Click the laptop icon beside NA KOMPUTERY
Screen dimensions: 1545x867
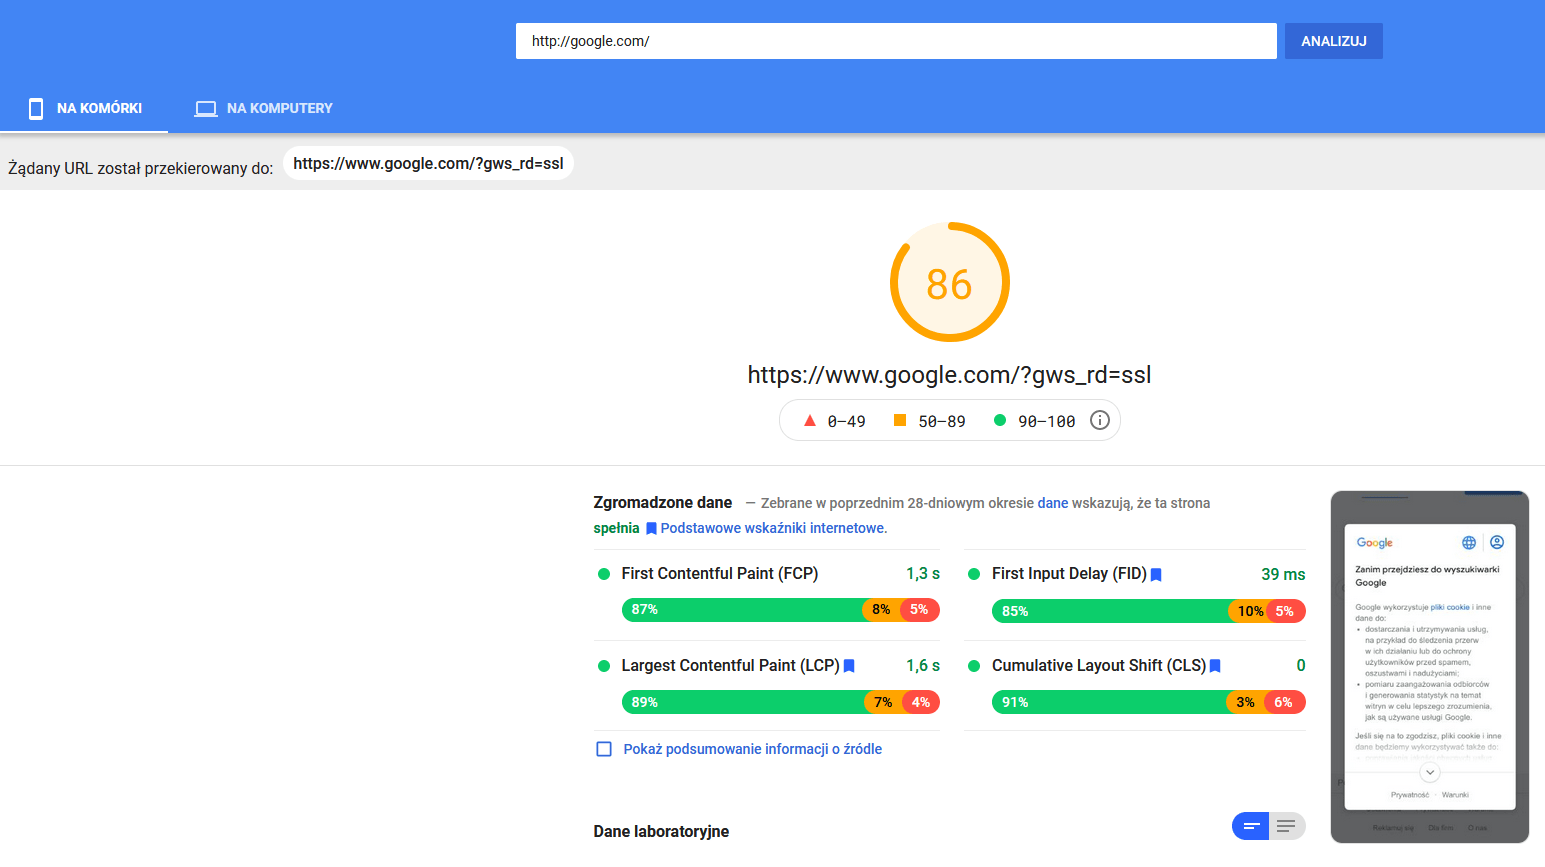(206, 108)
